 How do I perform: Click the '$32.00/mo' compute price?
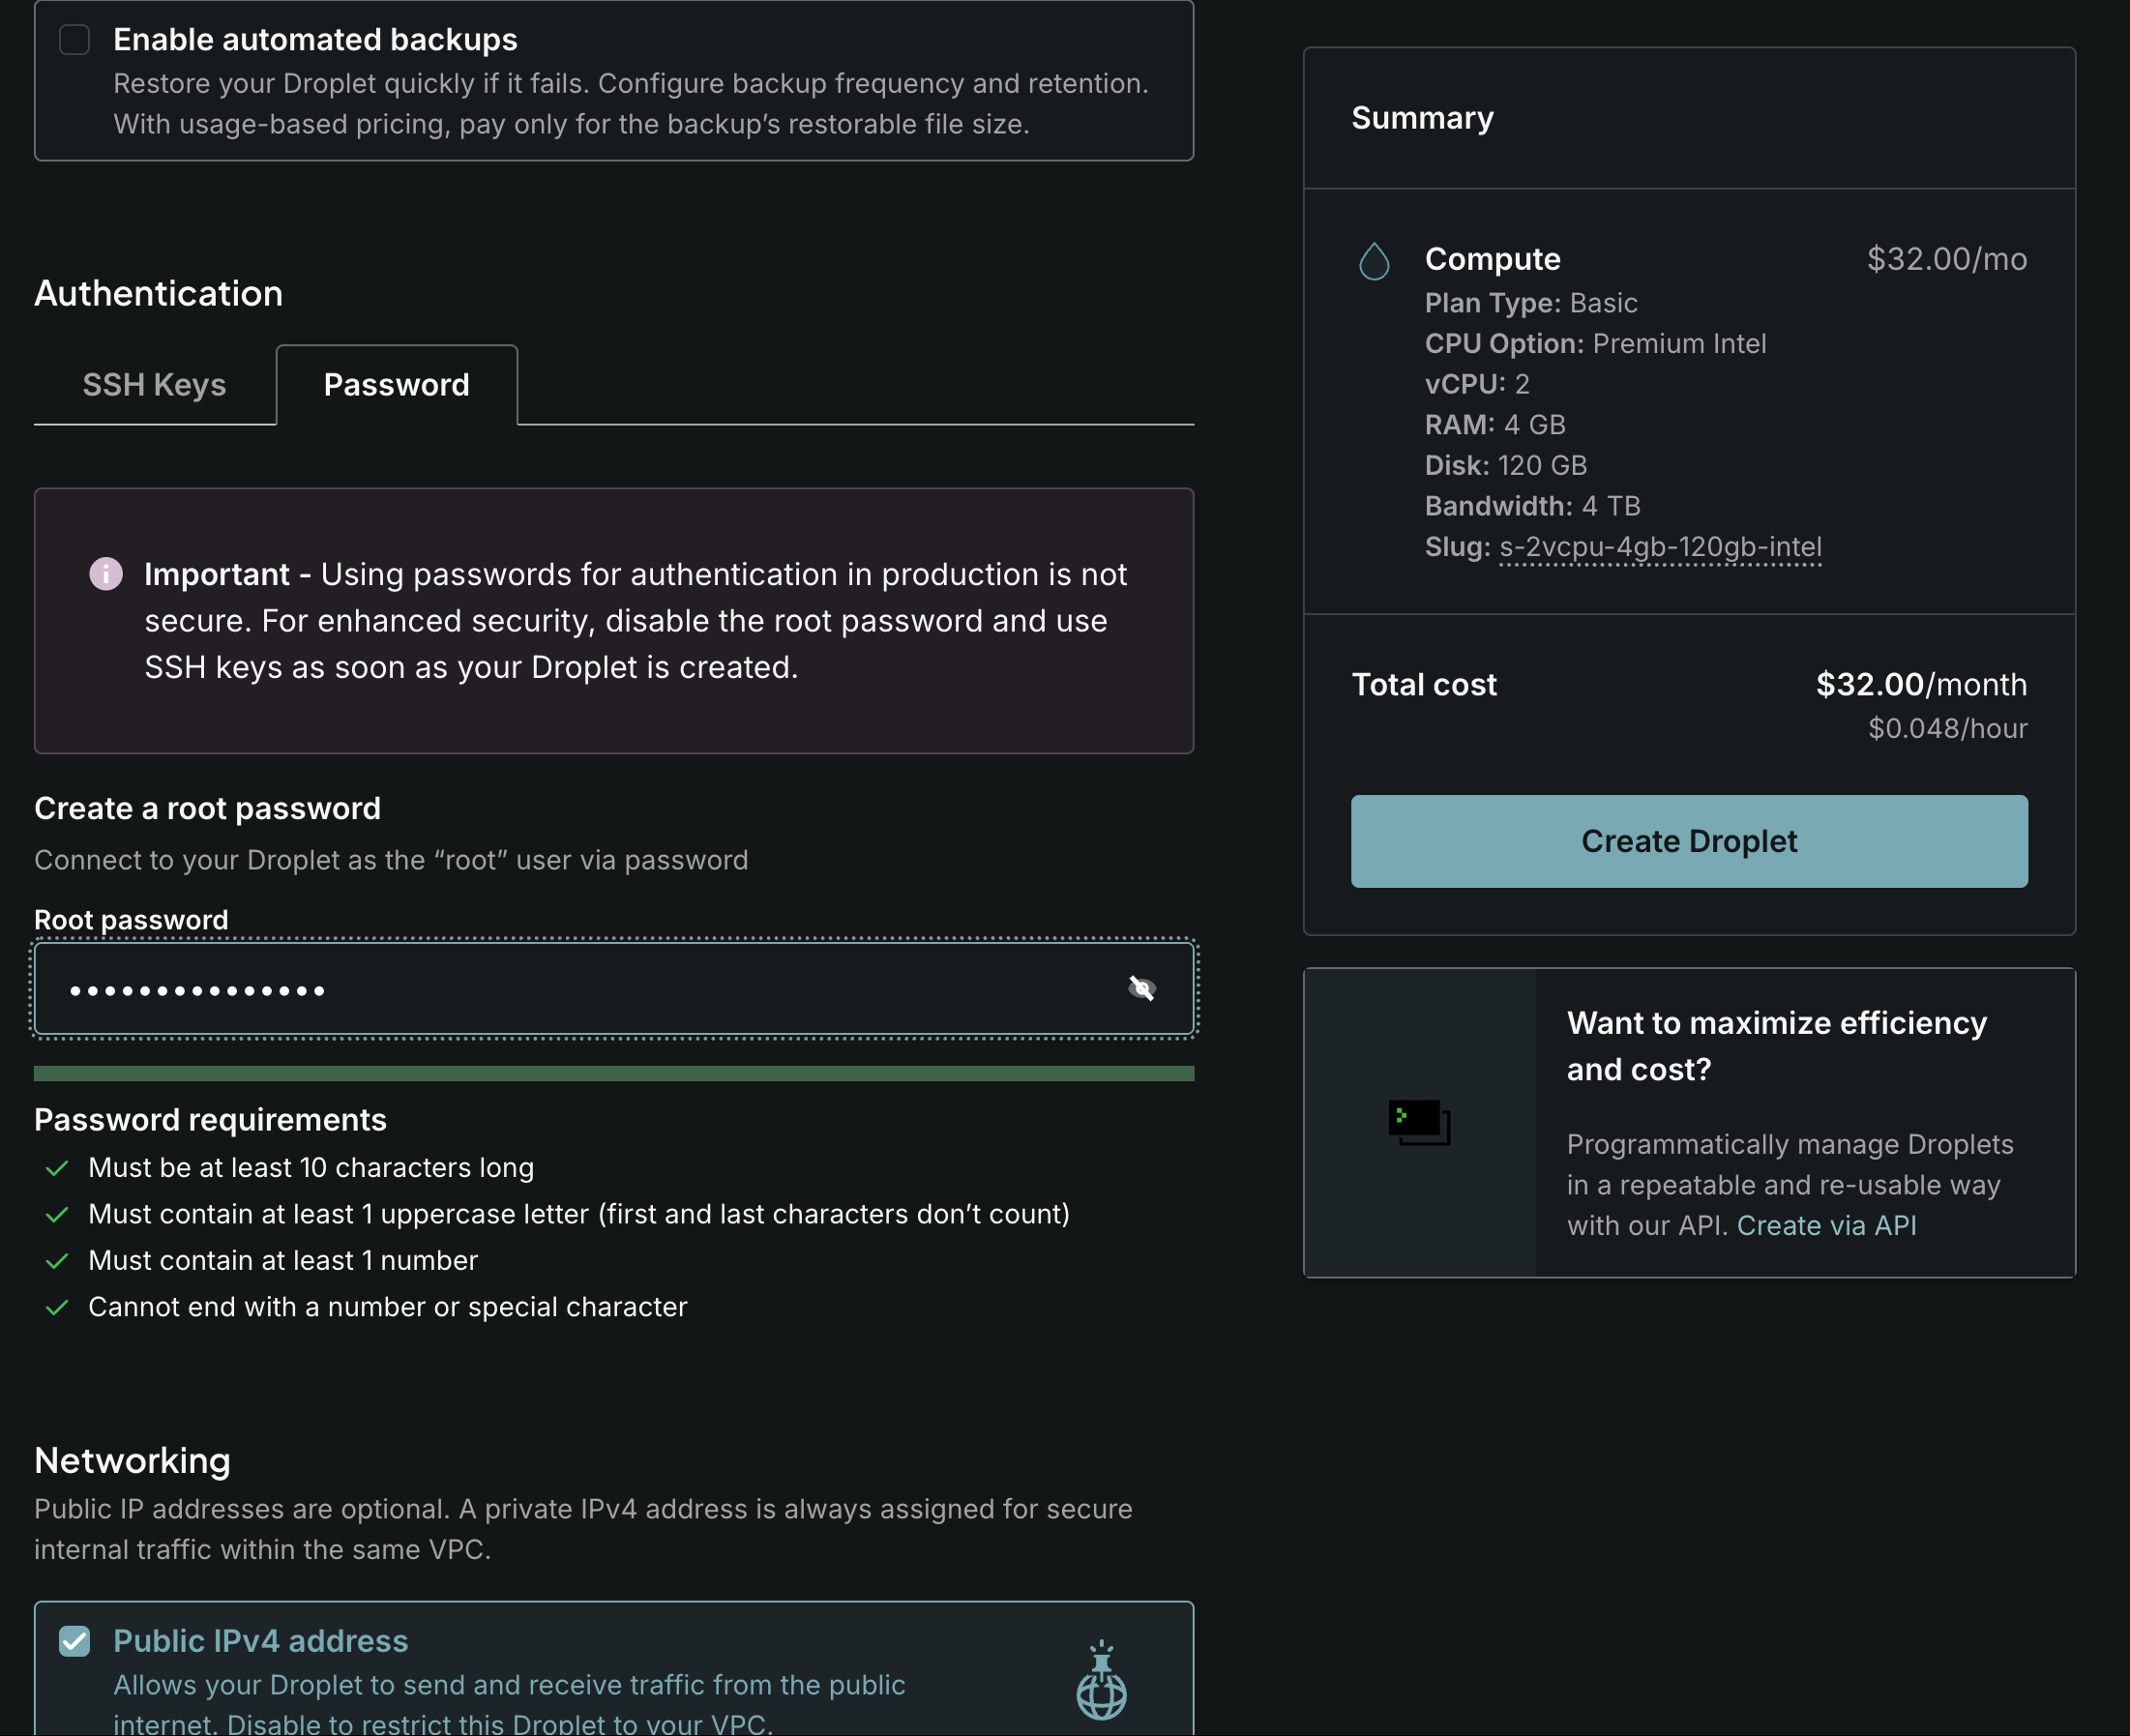(x=1947, y=259)
